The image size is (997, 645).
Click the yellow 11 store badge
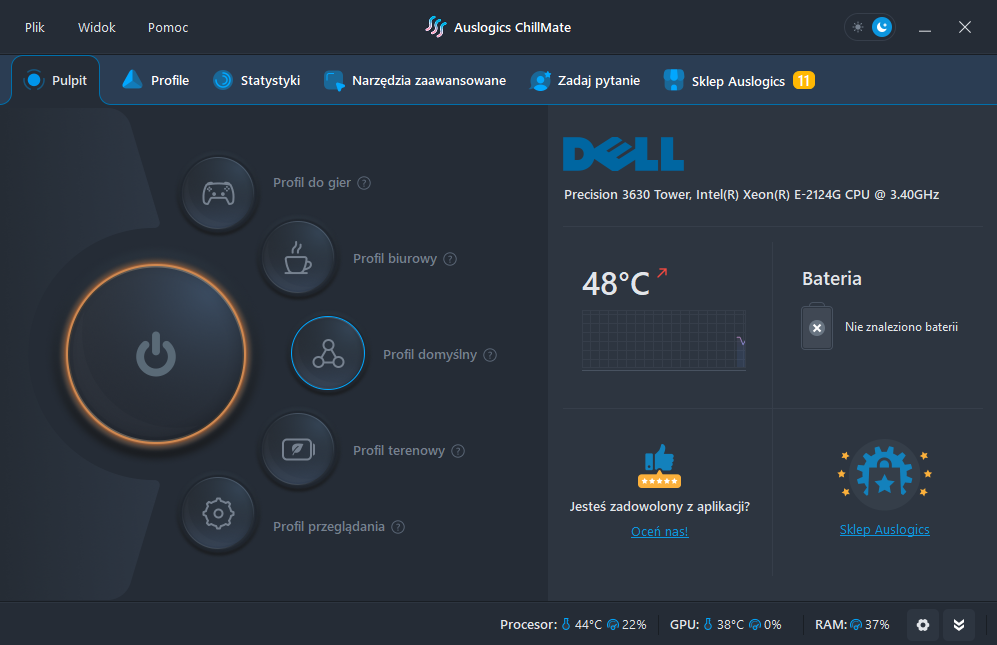pyautogui.click(x=804, y=80)
